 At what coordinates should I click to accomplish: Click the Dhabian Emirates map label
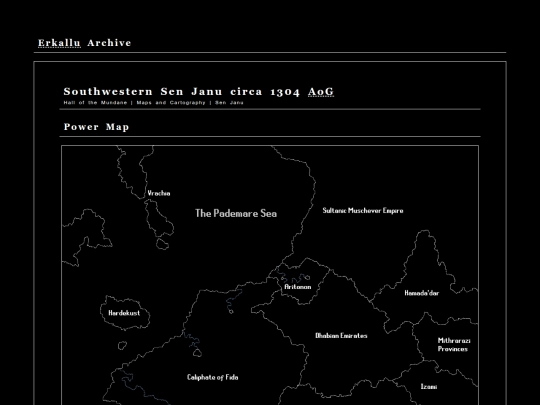point(341,335)
